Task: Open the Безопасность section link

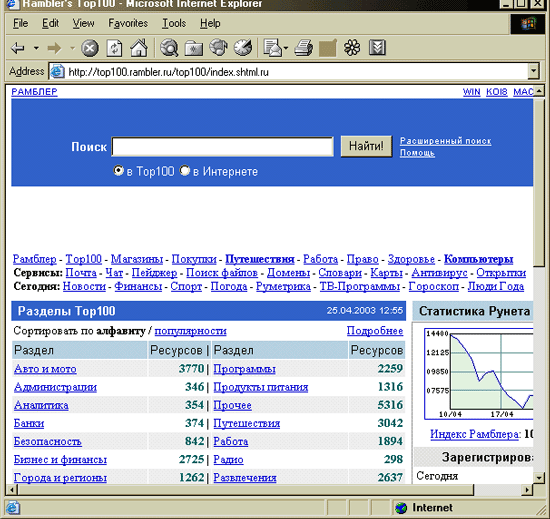Action: (x=48, y=442)
